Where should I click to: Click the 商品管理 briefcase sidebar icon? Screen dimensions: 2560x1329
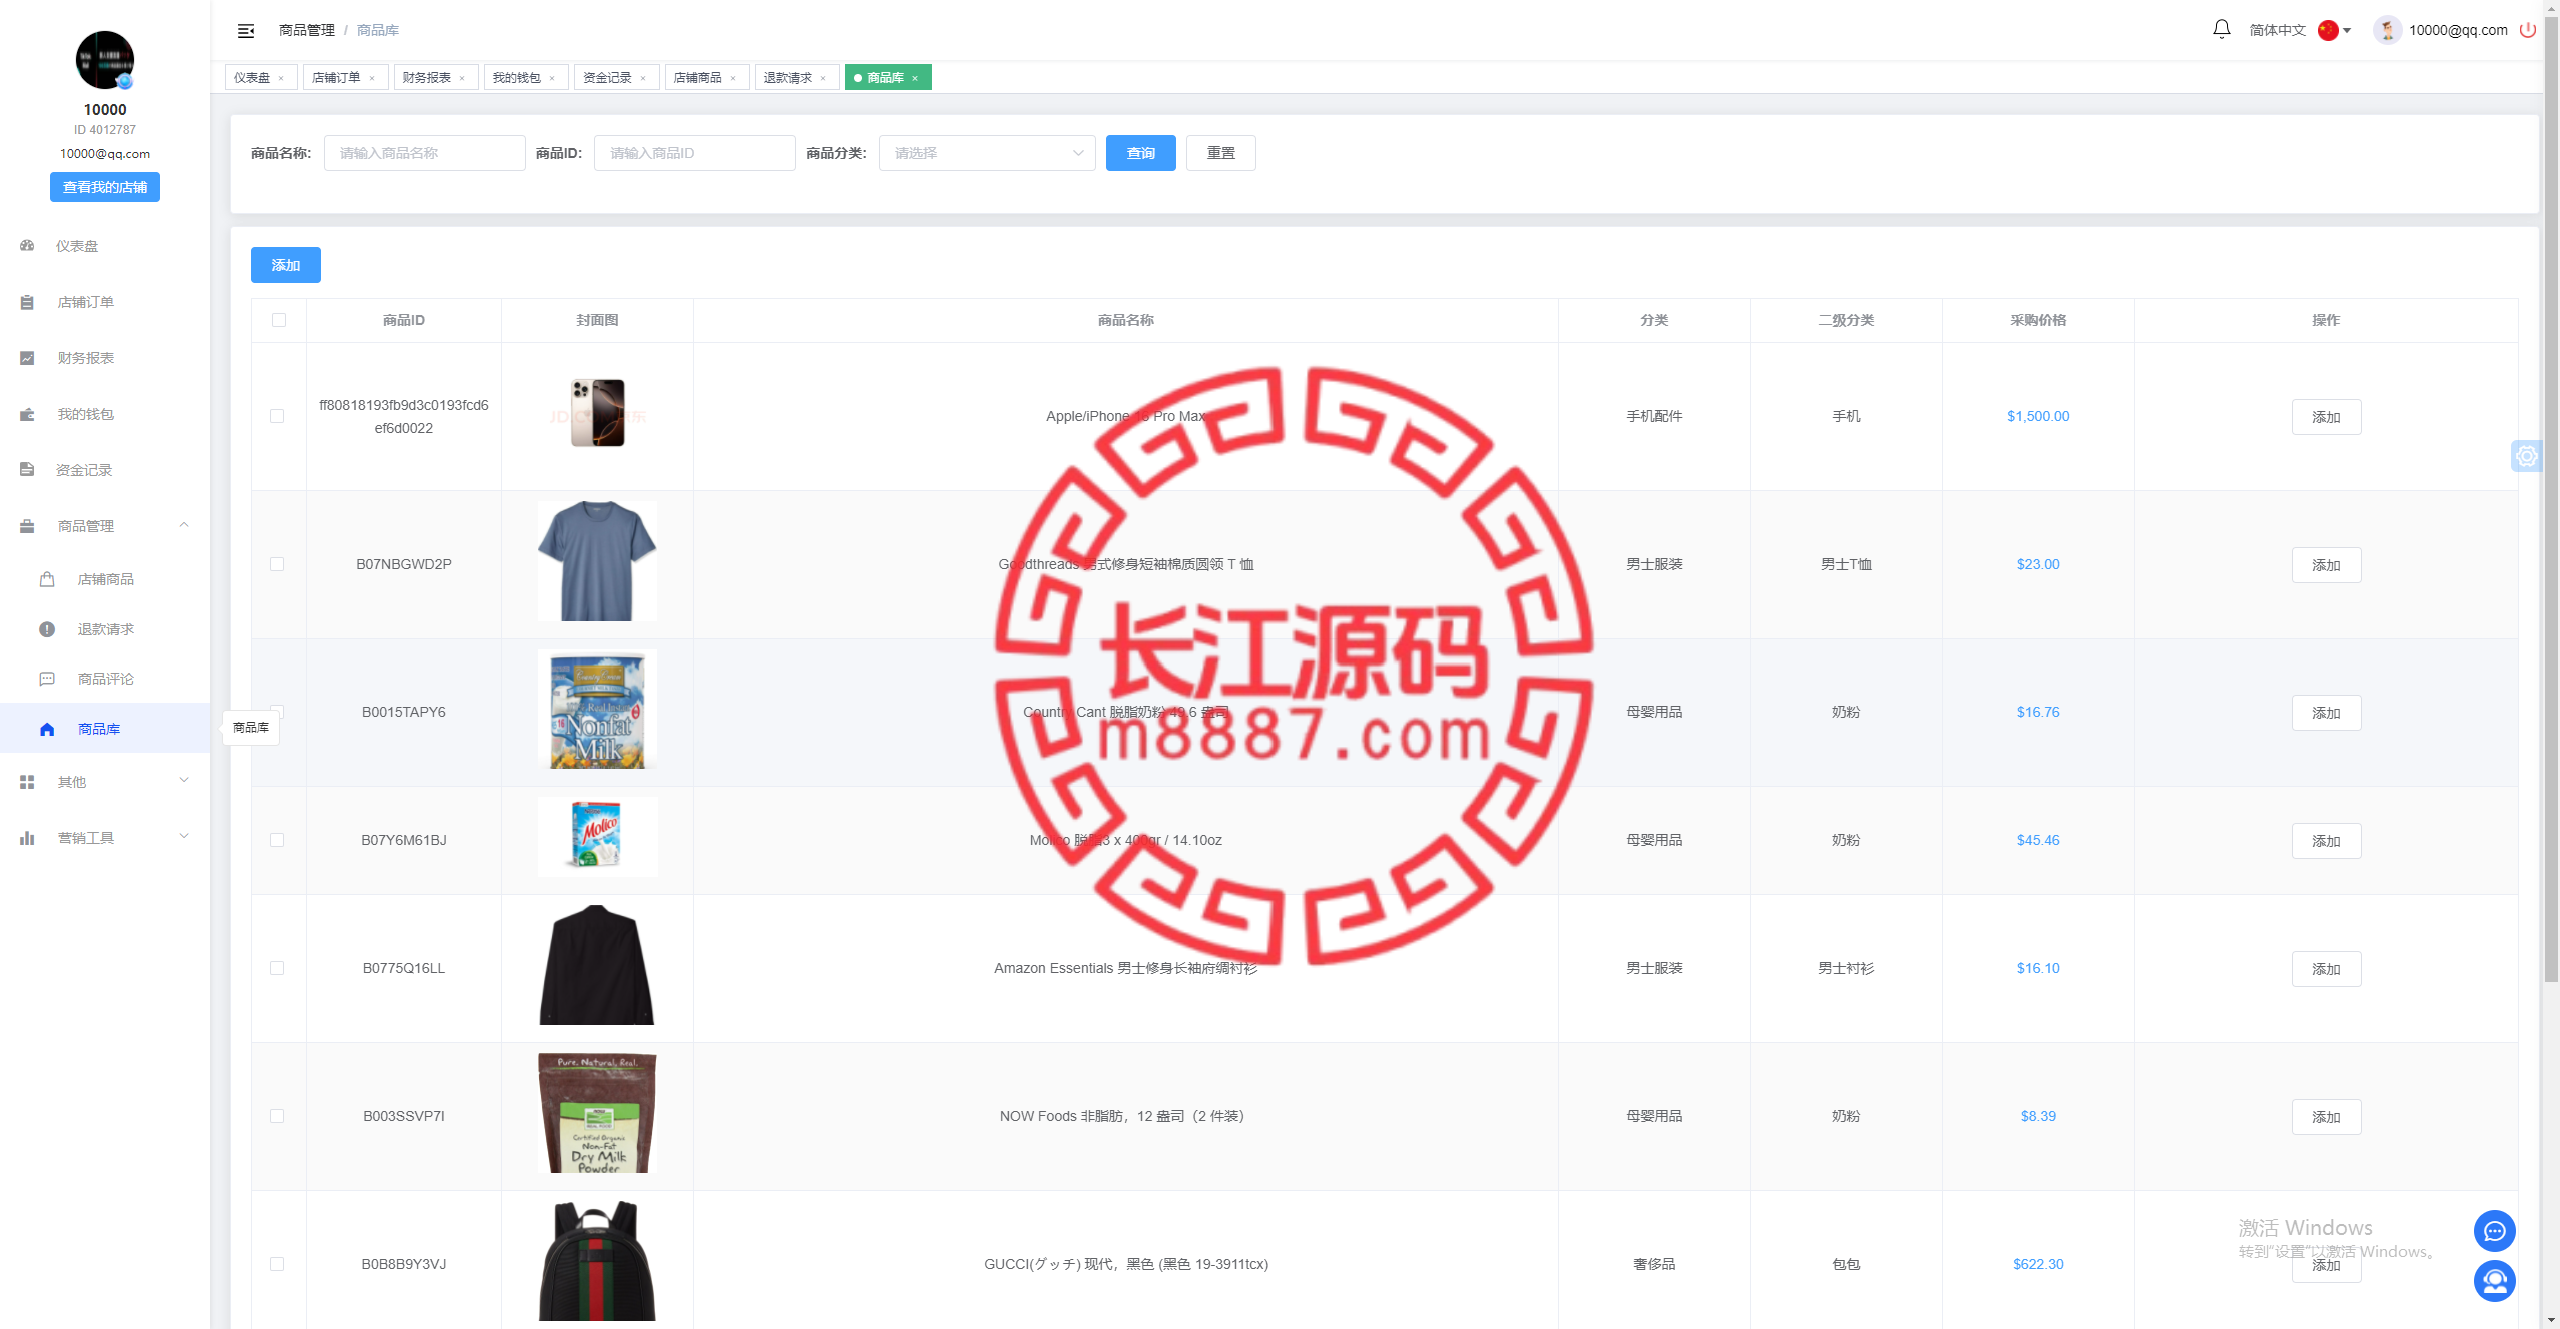pyautogui.click(x=27, y=526)
